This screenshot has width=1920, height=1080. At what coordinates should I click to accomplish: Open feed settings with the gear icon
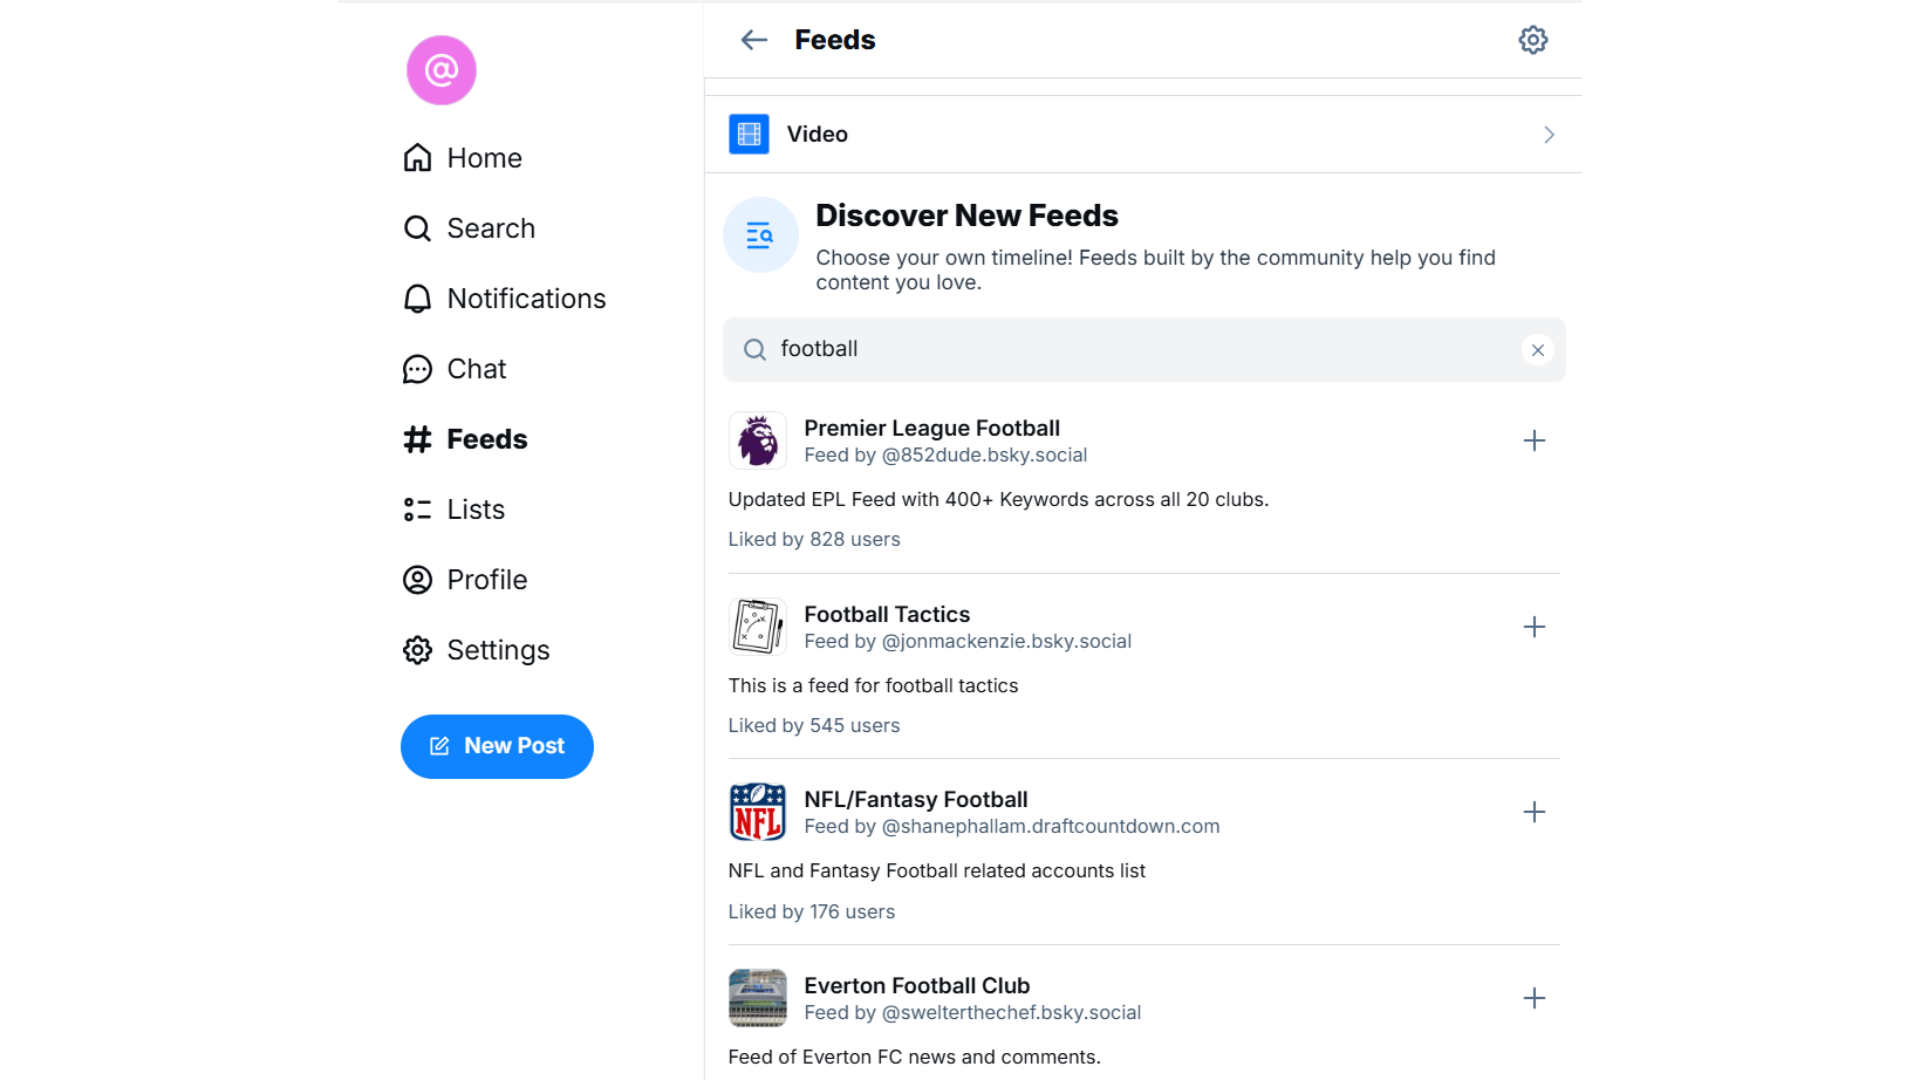1533,40
